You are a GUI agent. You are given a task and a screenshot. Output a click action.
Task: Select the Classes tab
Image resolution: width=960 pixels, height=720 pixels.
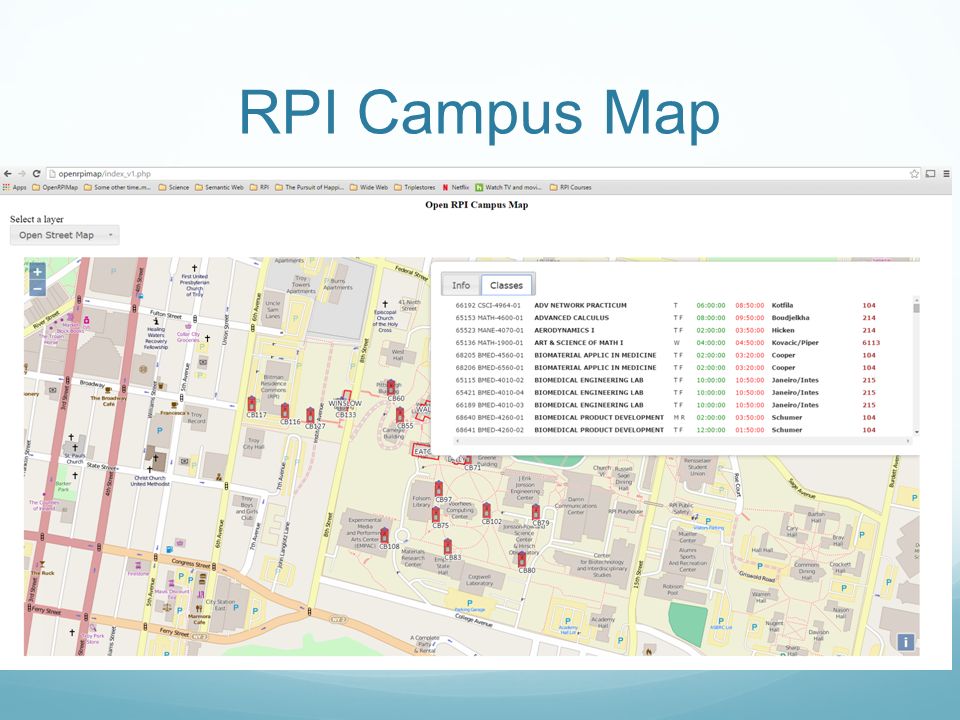[x=507, y=285]
